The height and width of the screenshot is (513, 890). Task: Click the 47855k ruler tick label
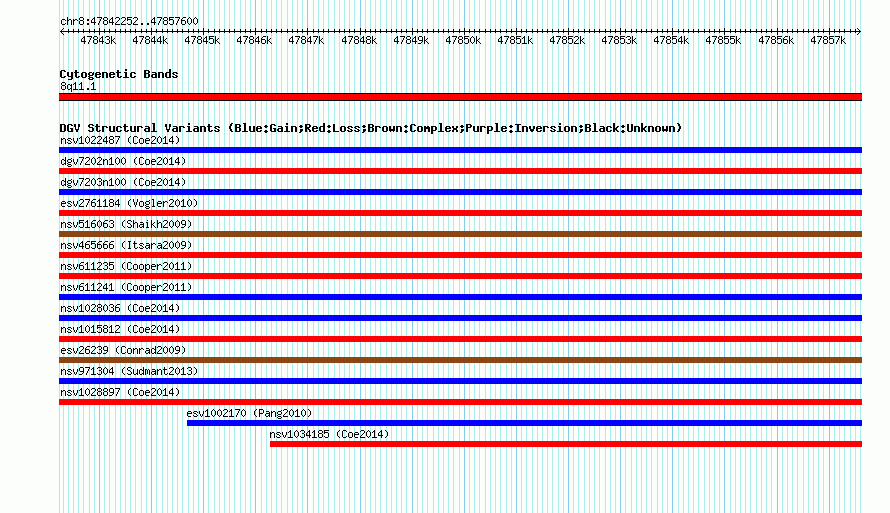tap(724, 40)
